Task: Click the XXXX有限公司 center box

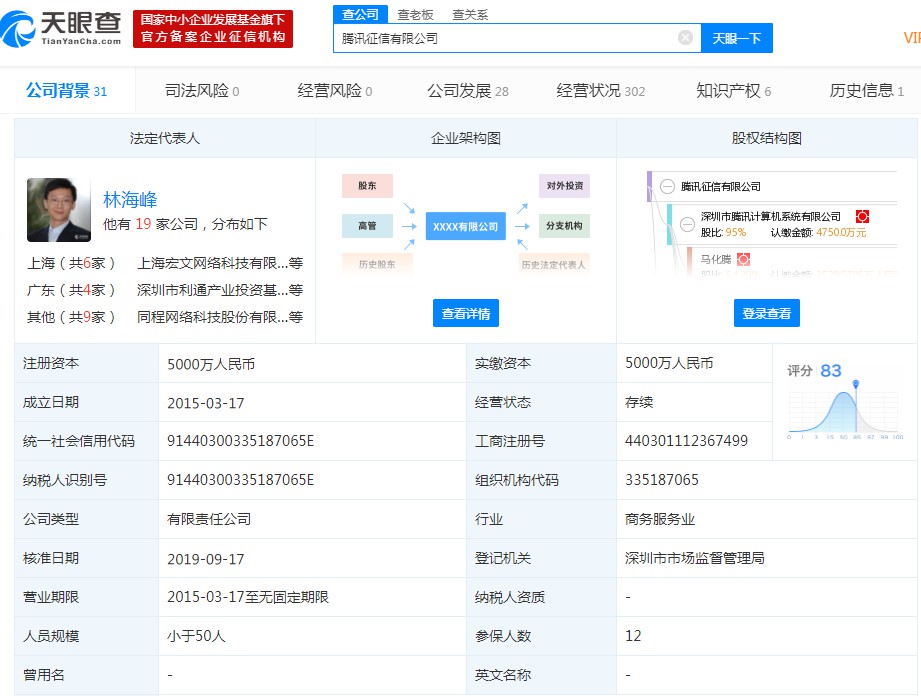Action: pyautogui.click(x=465, y=226)
